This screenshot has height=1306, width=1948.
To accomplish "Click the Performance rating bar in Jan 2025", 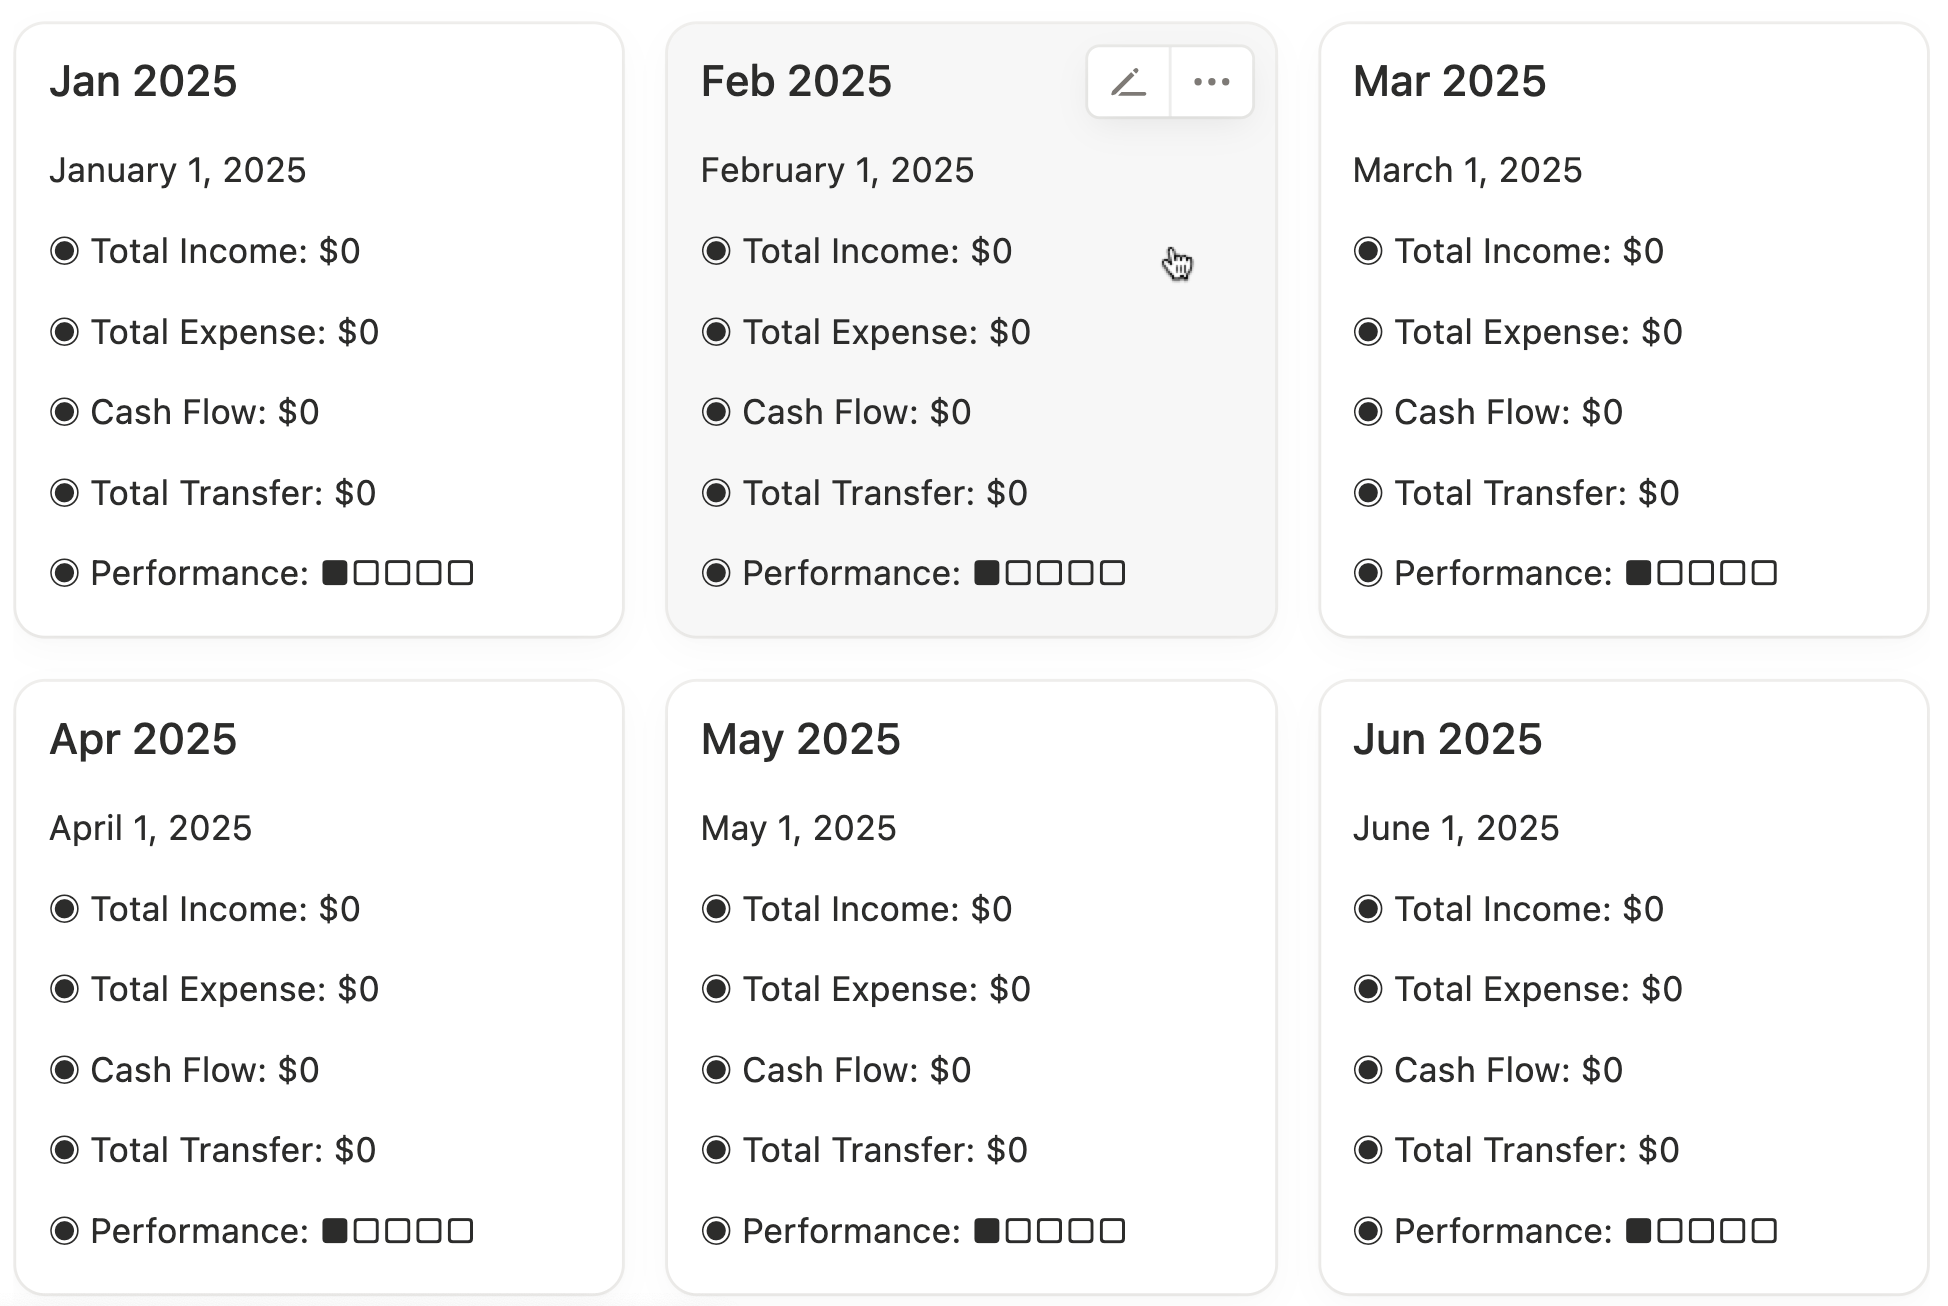I will click(397, 573).
